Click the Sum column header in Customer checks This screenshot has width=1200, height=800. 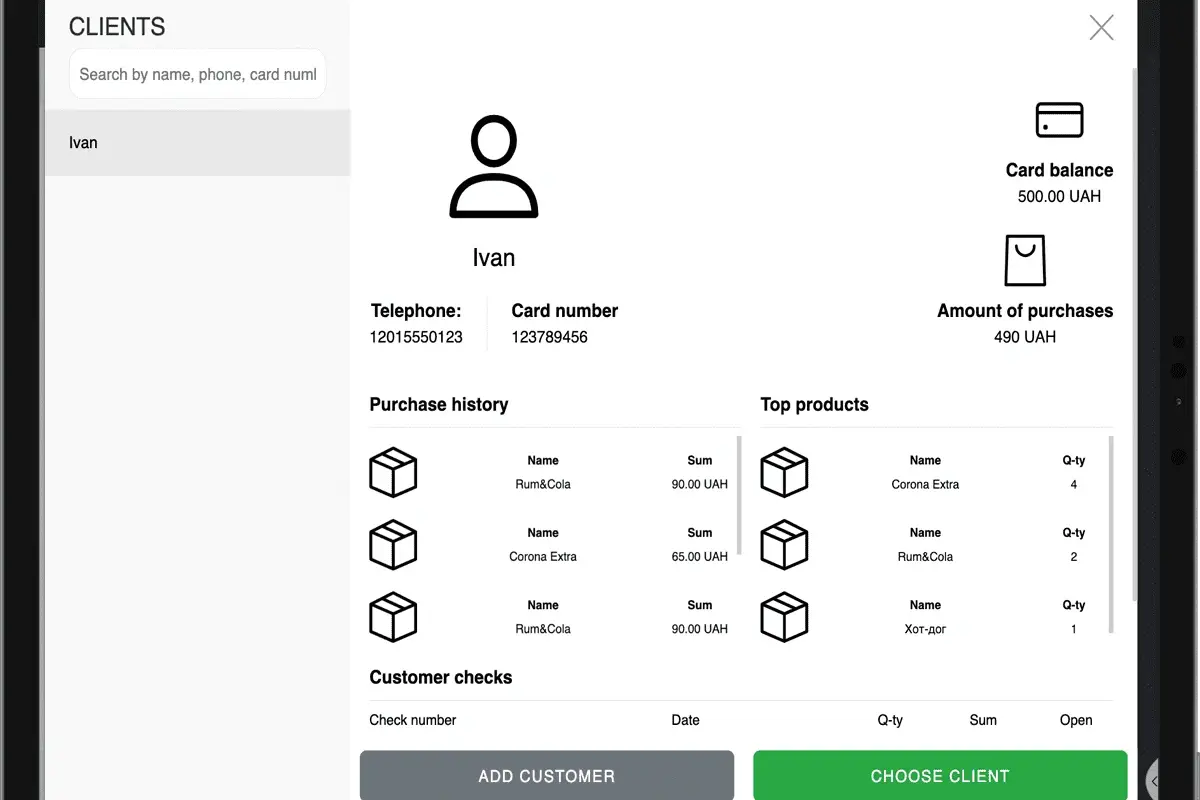(x=983, y=720)
